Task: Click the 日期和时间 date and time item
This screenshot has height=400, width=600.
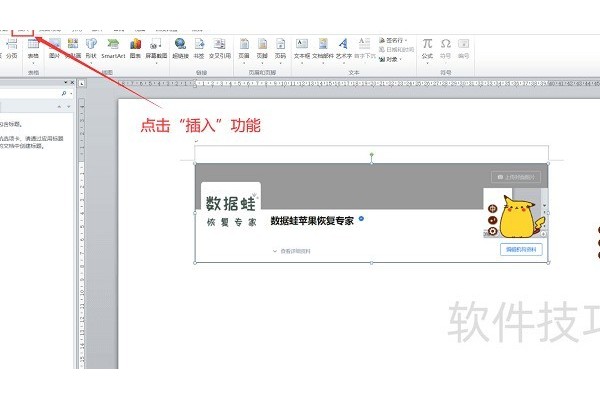Action: tap(396, 50)
